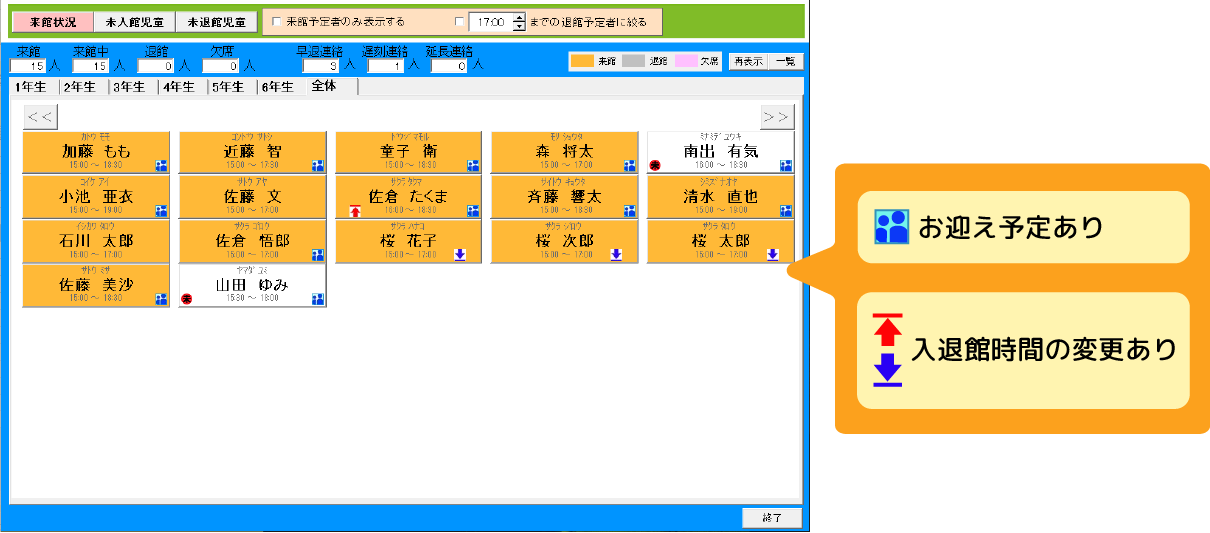Click the name 童子 衛
Screen dimensions: 1210x533
408,151
